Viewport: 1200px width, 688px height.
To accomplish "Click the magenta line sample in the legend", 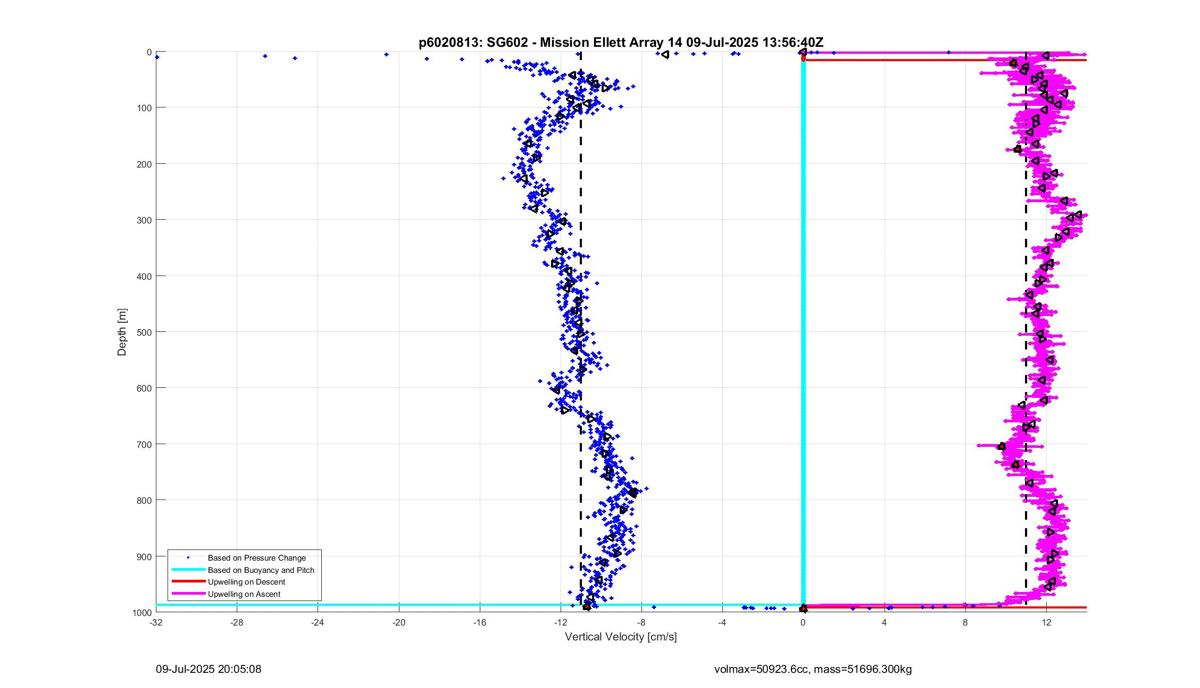I will (x=187, y=594).
